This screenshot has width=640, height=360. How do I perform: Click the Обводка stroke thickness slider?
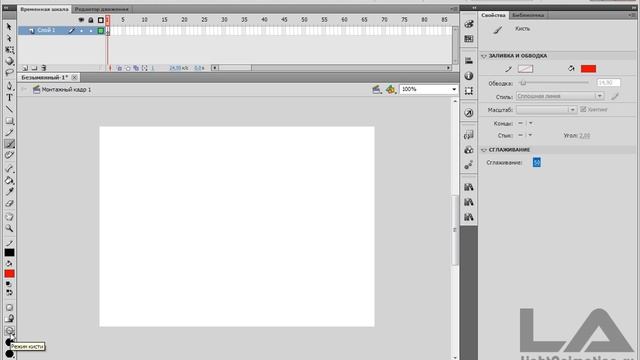(555, 83)
